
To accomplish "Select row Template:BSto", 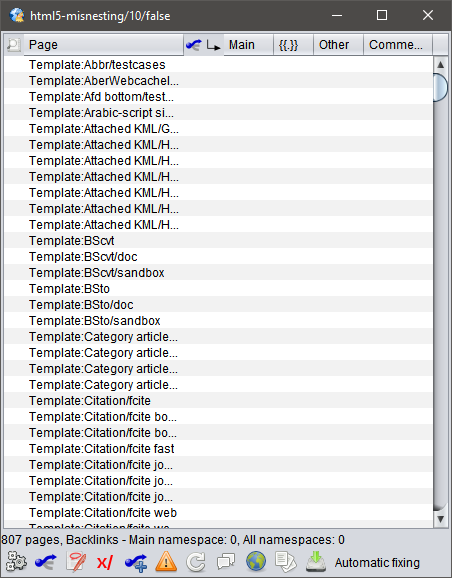I will click(x=218, y=289).
